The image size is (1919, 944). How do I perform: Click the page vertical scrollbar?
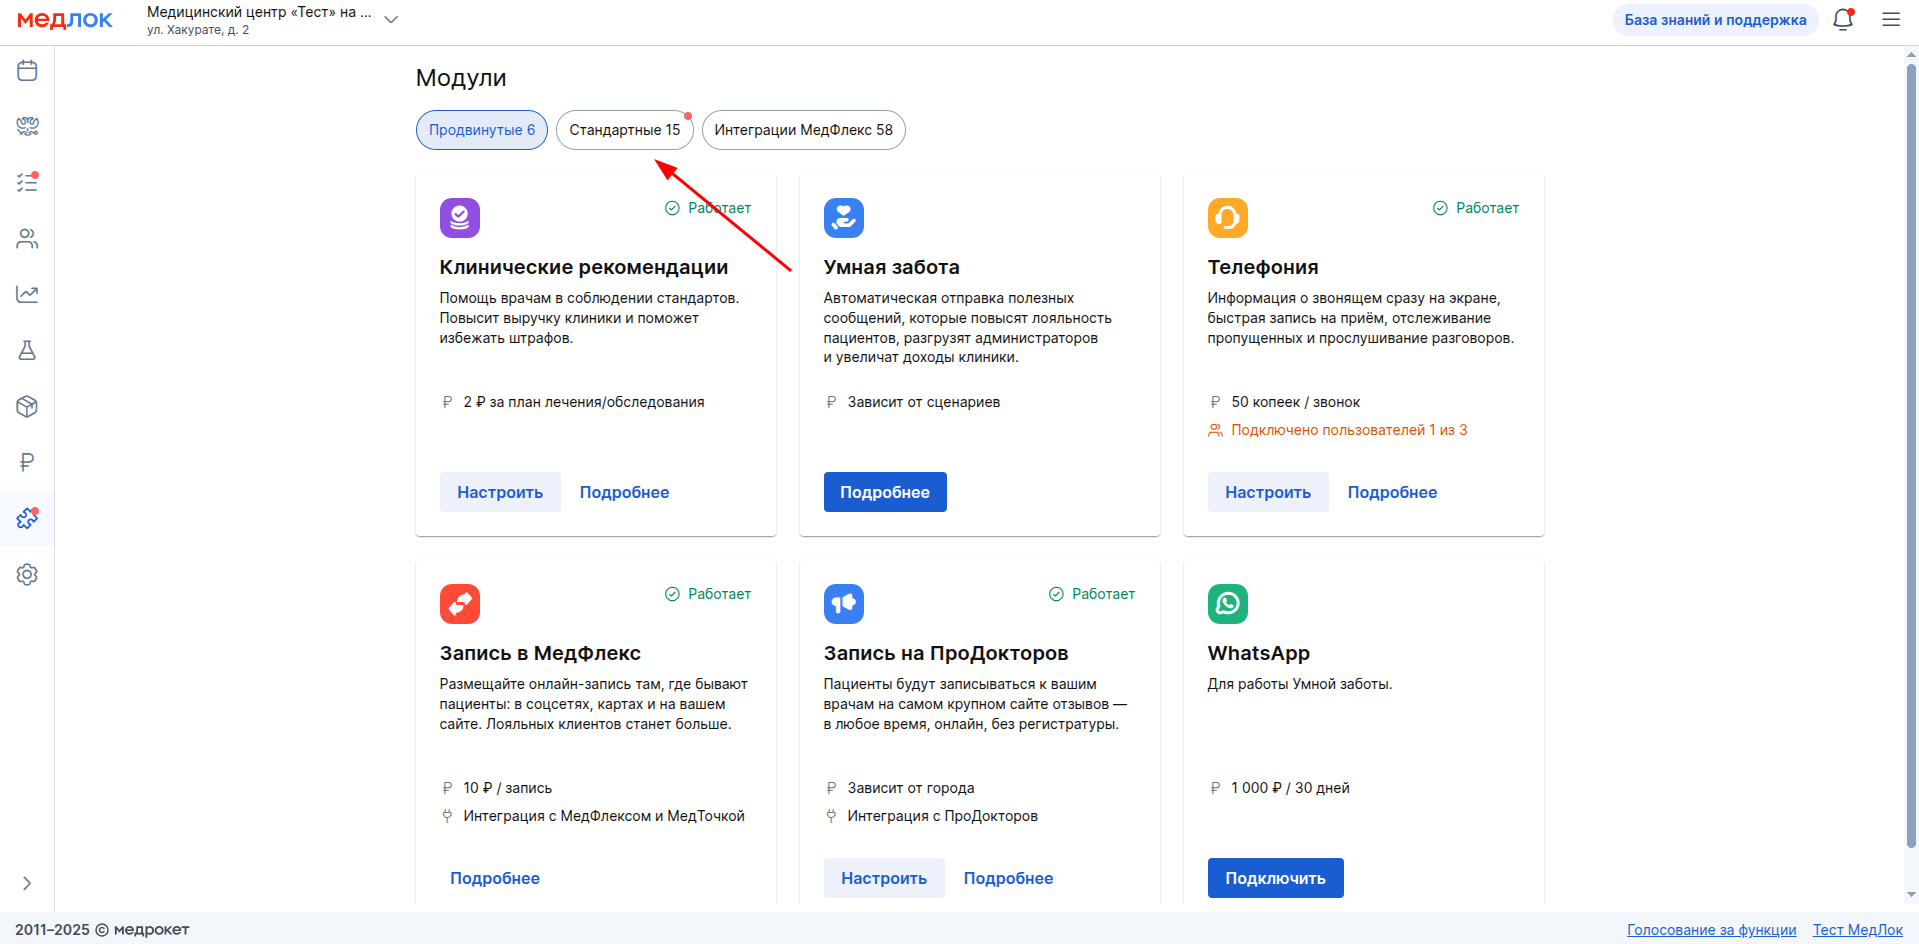(x=1911, y=456)
